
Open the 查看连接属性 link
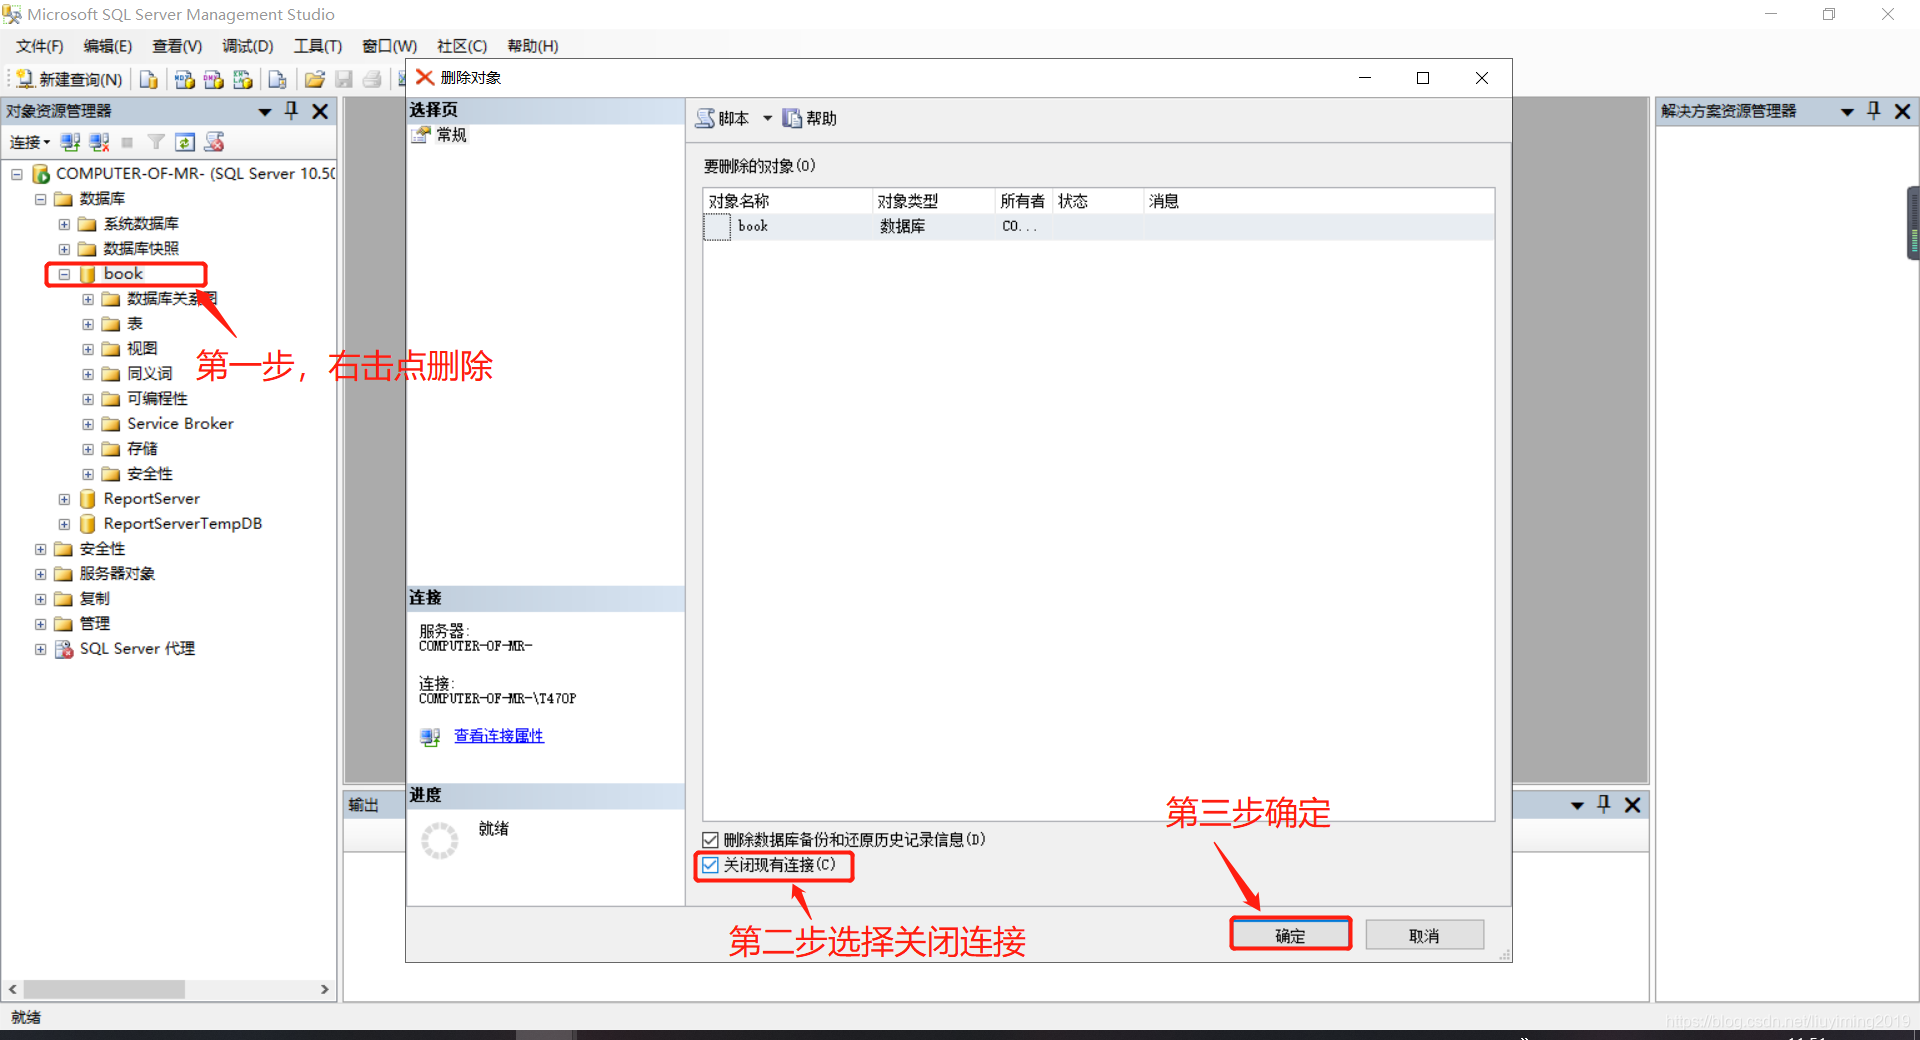coord(499,736)
